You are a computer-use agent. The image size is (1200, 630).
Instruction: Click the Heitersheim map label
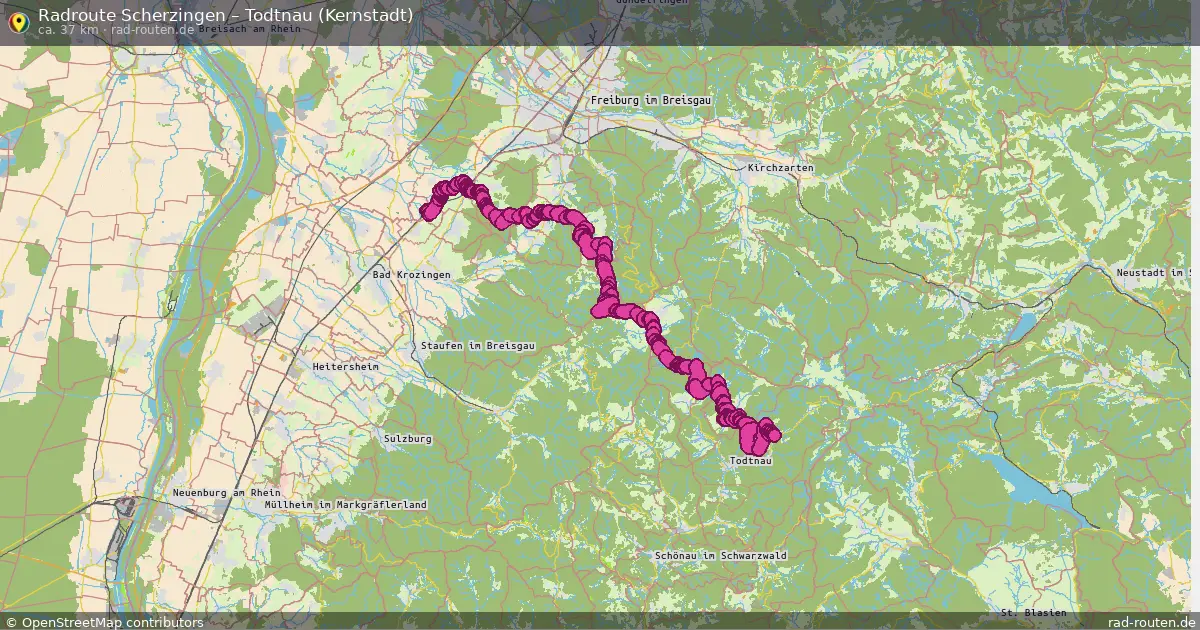tap(346, 367)
